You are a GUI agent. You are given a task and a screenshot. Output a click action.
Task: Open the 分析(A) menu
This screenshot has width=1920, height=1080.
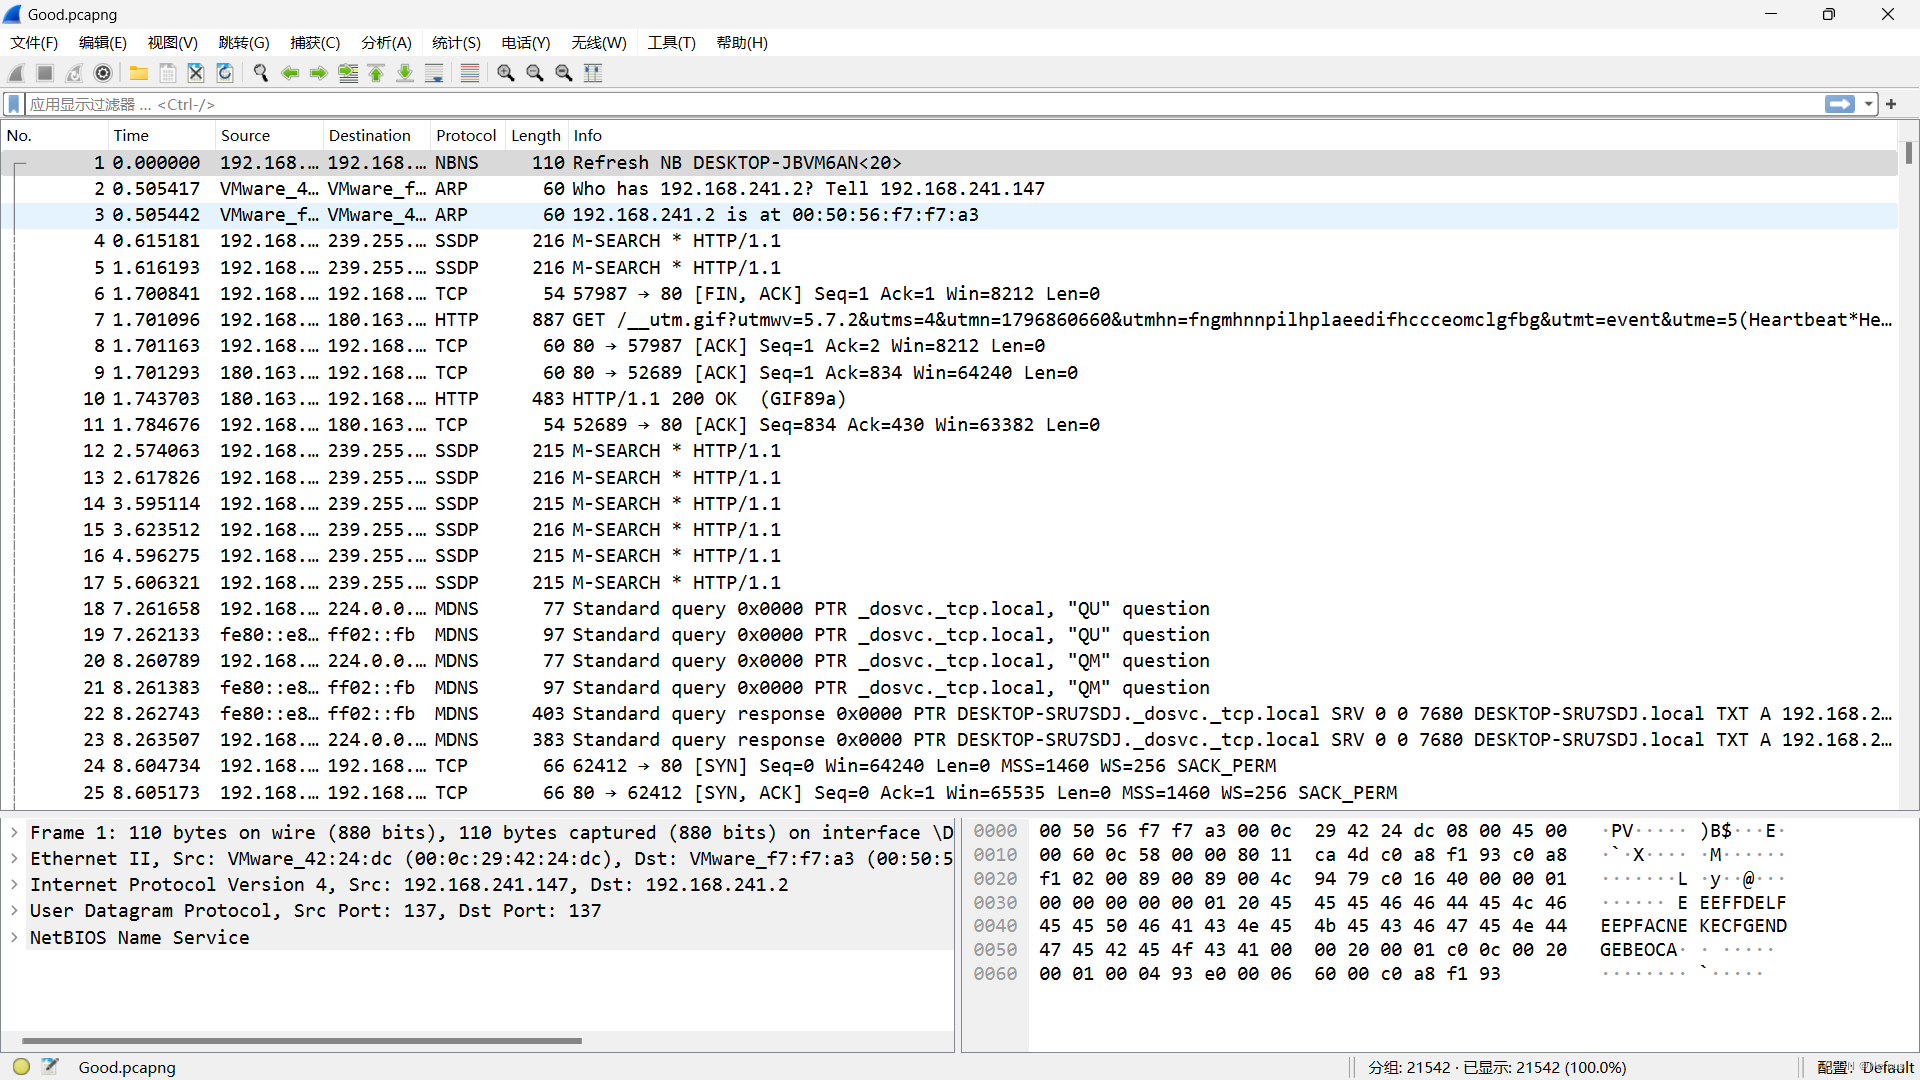(x=386, y=43)
